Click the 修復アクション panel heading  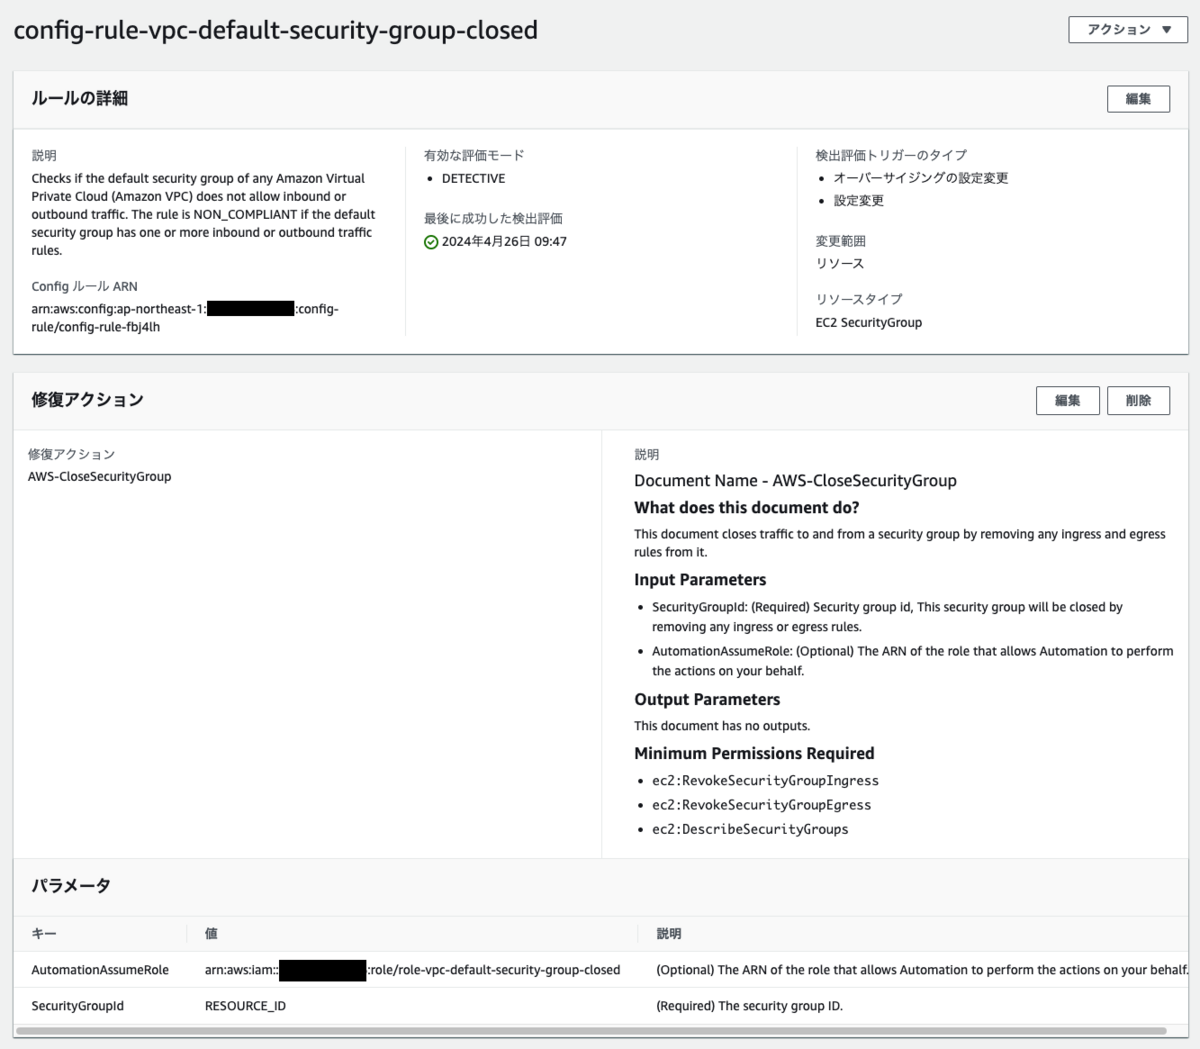click(87, 400)
